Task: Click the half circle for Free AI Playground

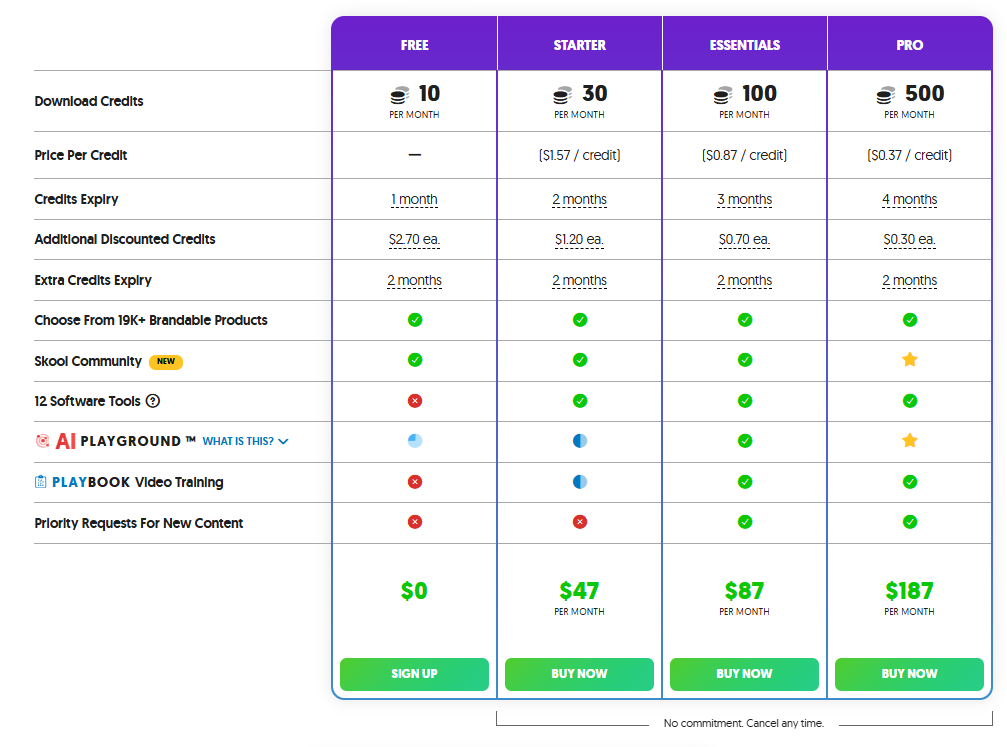Action: point(414,441)
